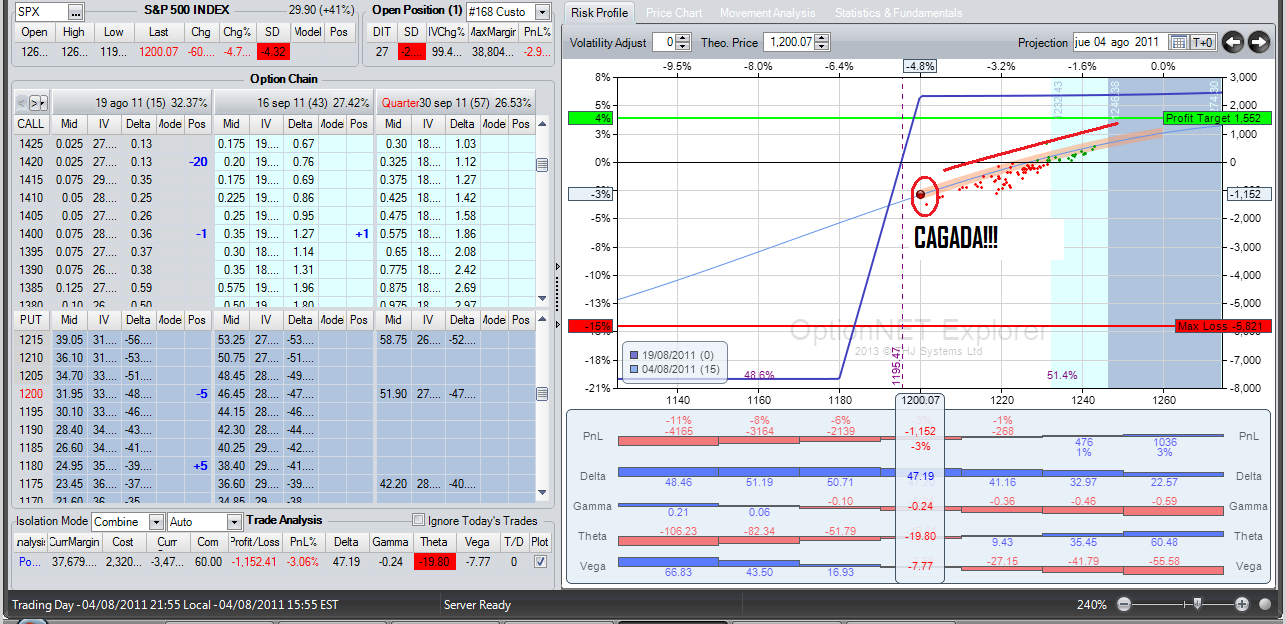This screenshot has height=624, width=1286.
Task: Advance projection date with right arrow
Action: 1259,42
